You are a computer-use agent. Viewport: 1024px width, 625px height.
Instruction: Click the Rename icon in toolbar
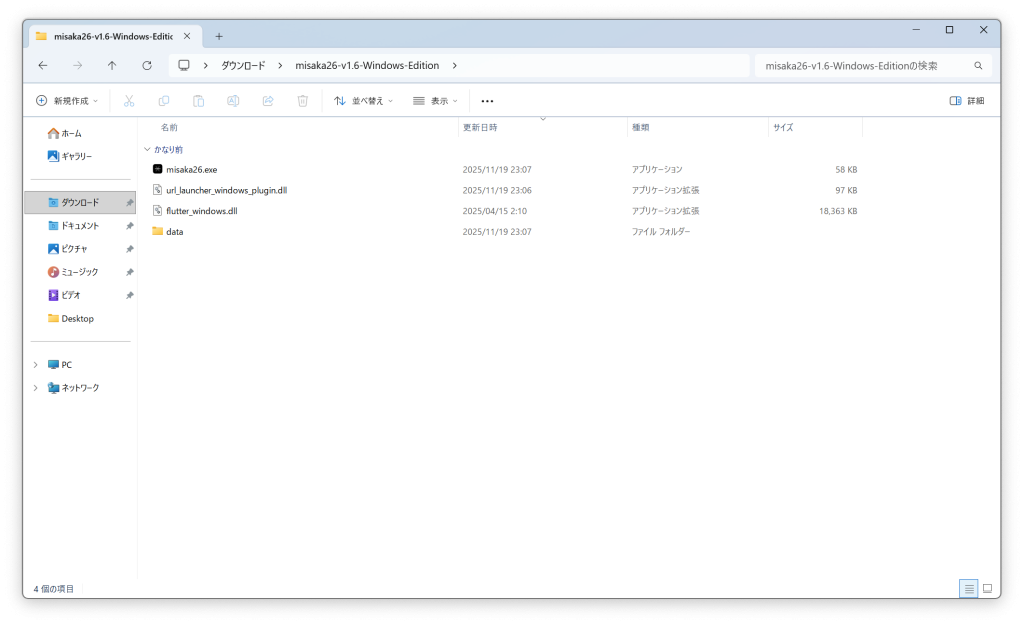click(233, 101)
